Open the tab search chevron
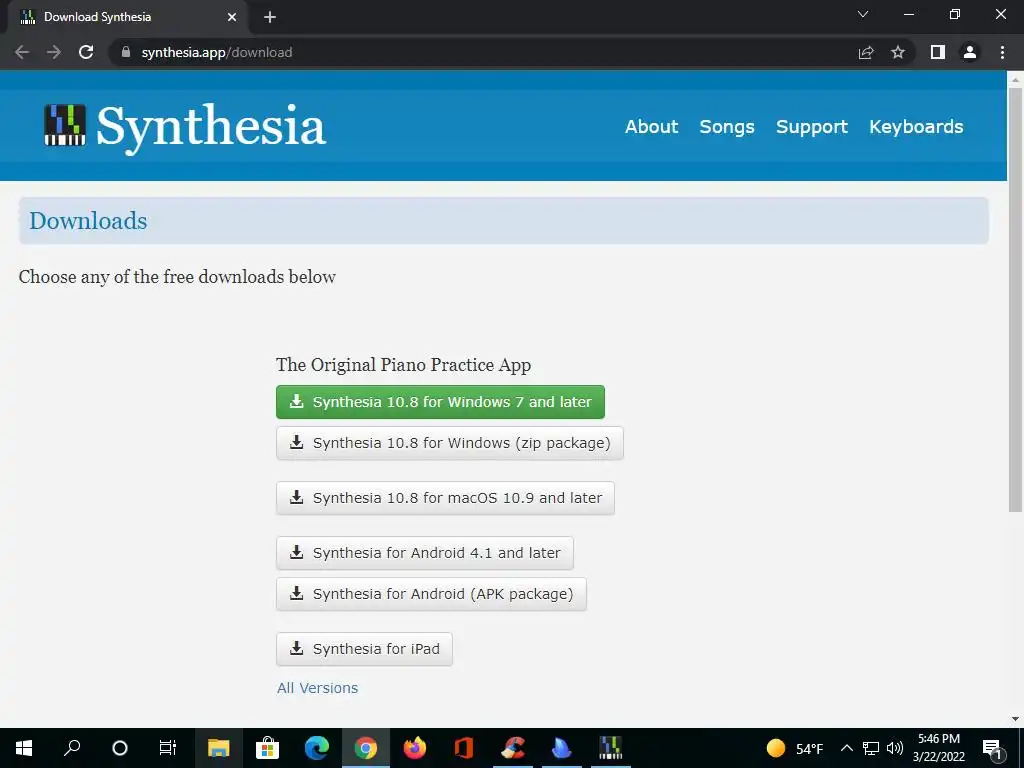Image resolution: width=1024 pixels, height=768 pixels. coord(863,14)
